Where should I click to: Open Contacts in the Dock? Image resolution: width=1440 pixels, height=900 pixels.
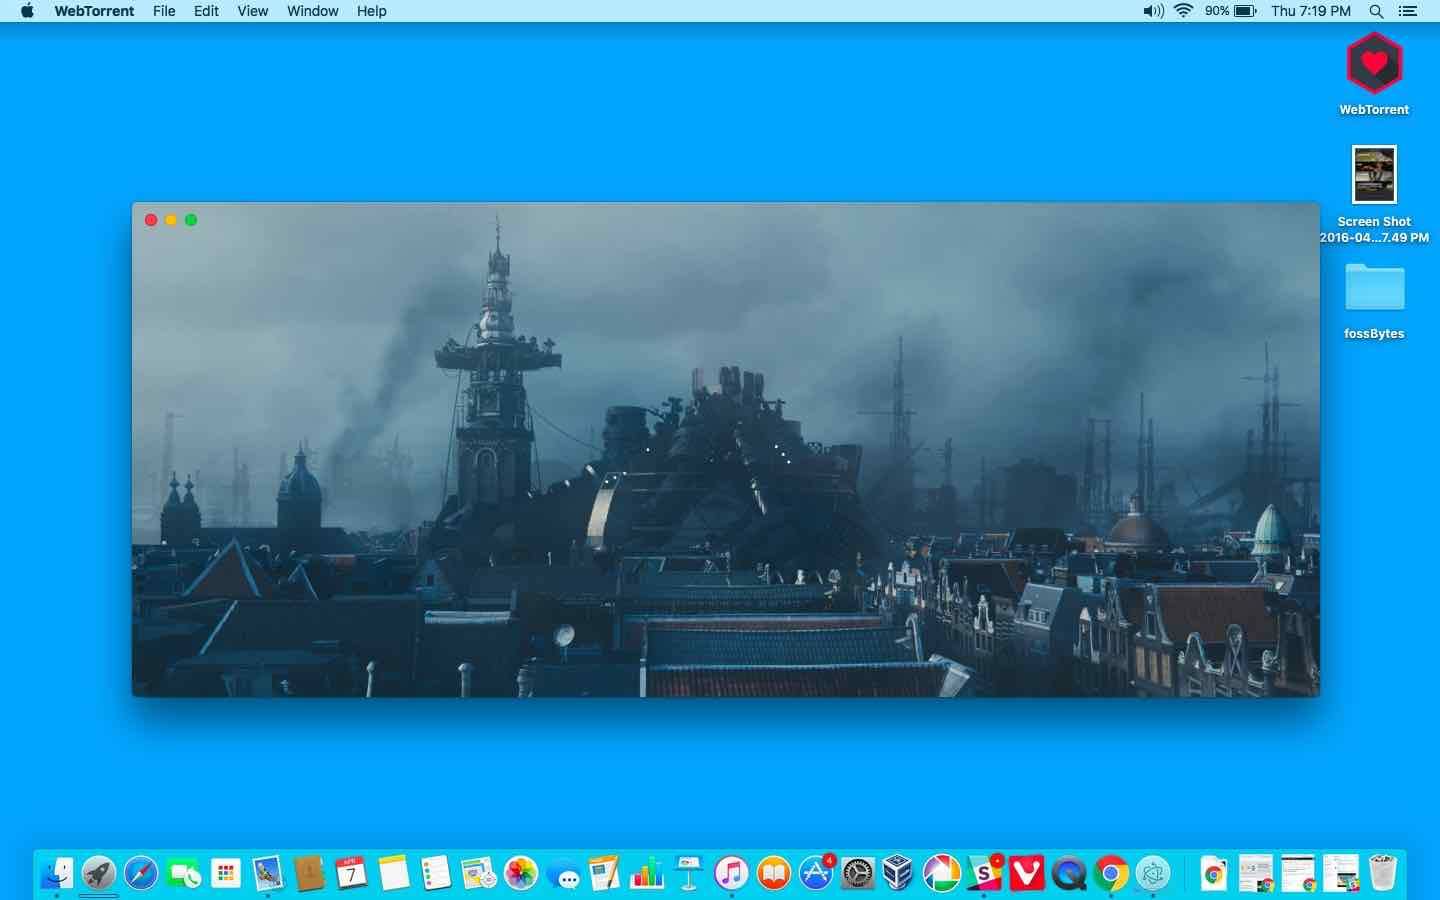(310, 873)
